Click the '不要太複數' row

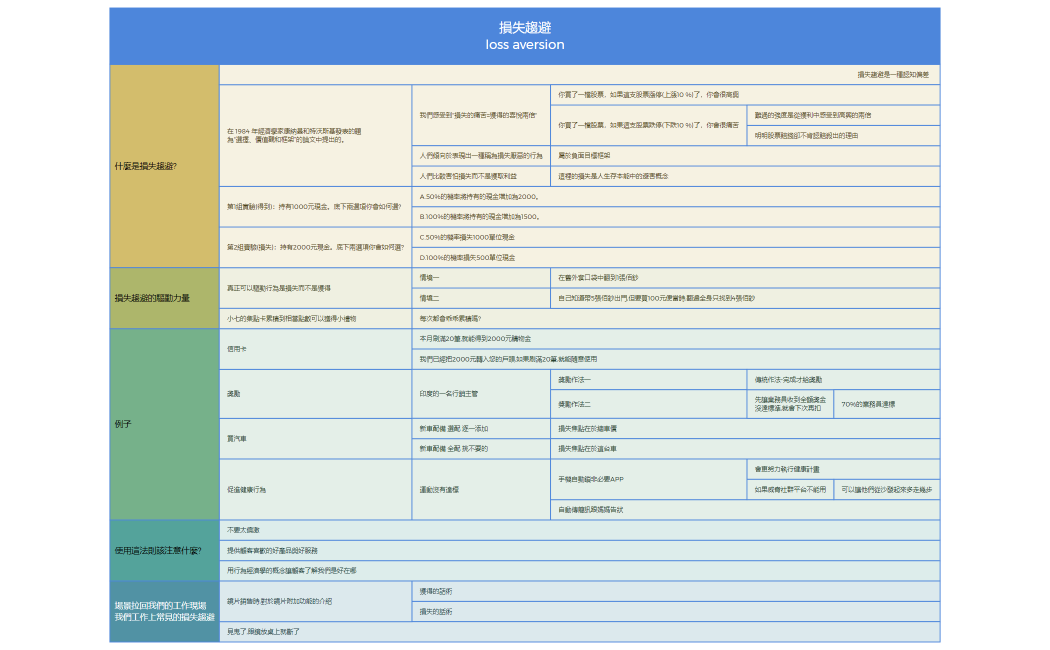(579, 530)
